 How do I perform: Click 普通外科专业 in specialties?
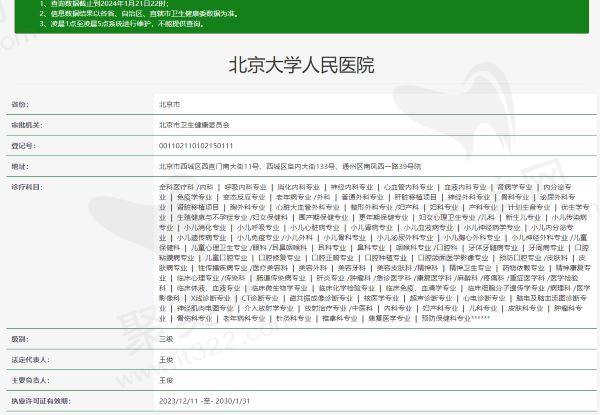pyautogui.click(x=362, y=197)
